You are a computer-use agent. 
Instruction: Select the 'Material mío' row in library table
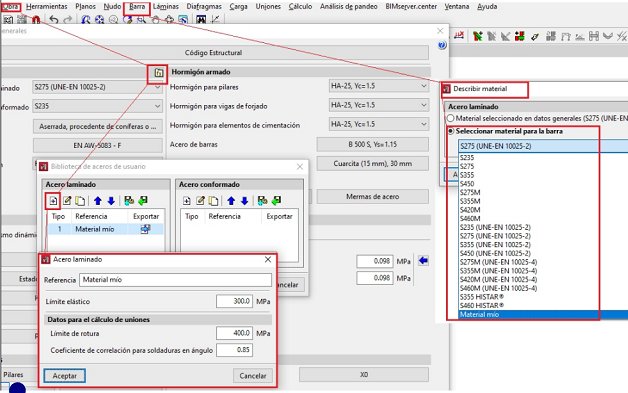(x=105, y=229)
